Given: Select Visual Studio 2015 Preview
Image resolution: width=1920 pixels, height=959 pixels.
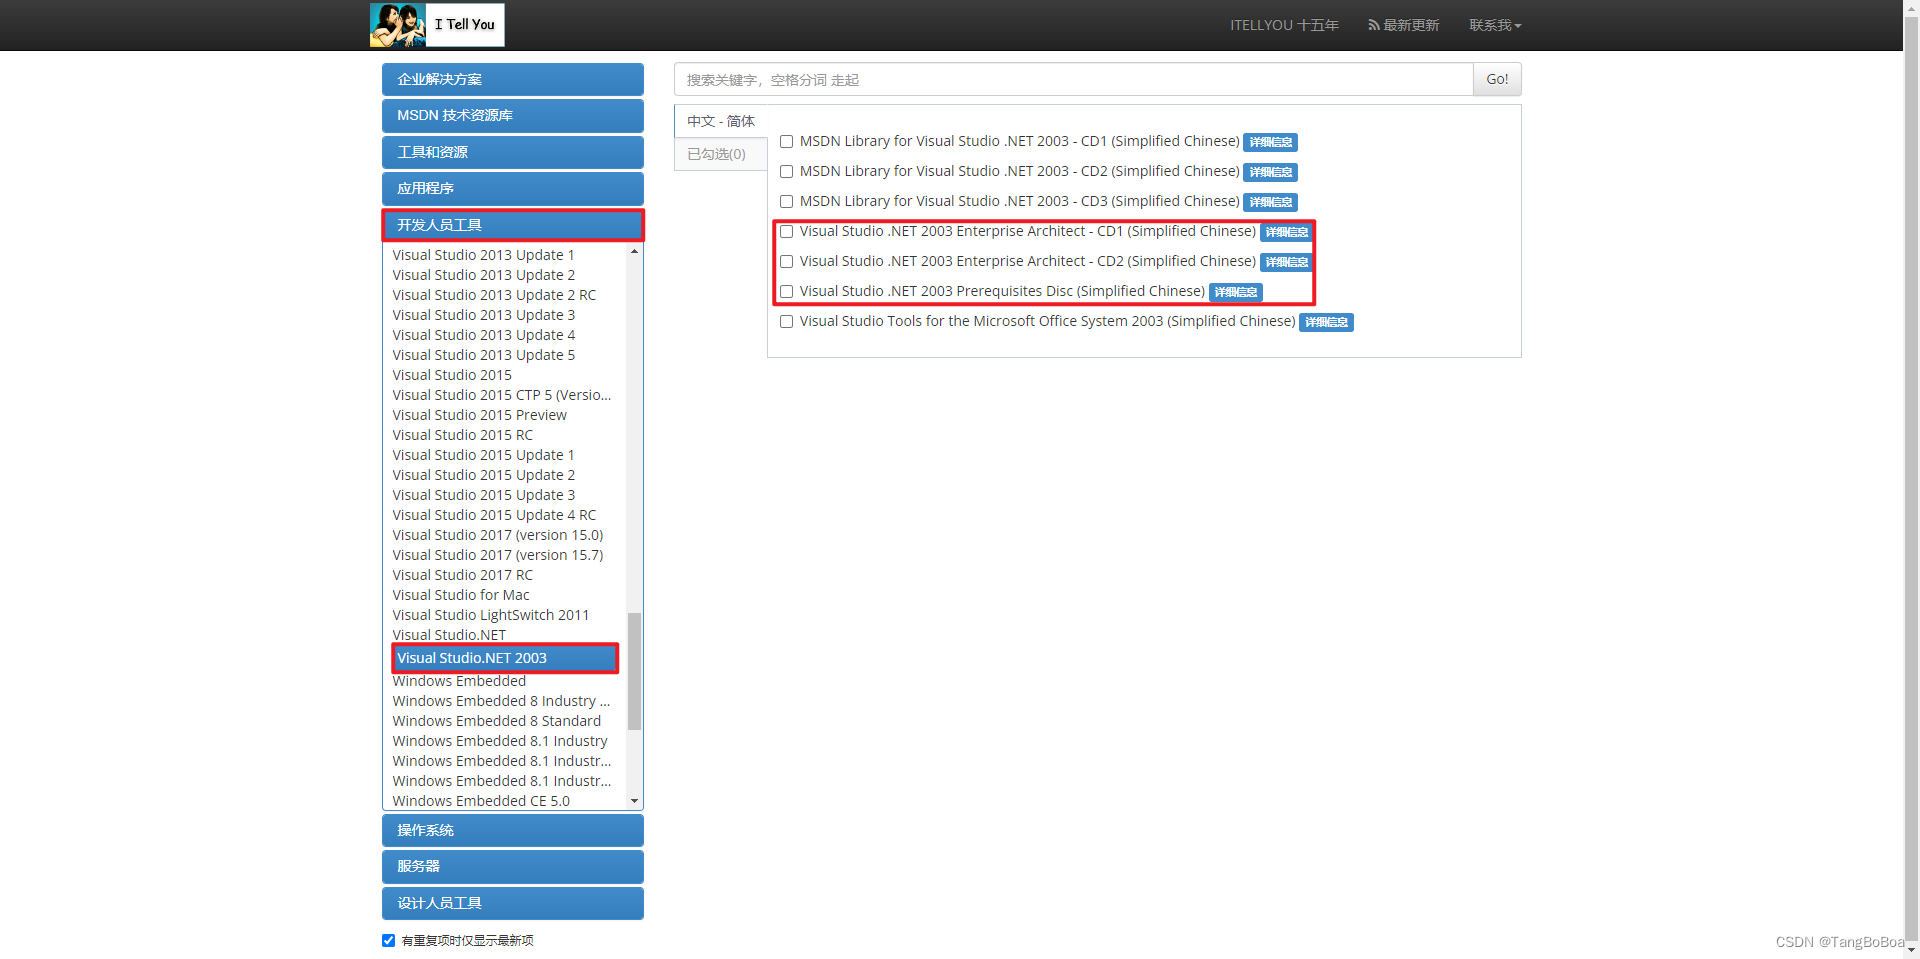Looking at the screenshot, I should pos(480,415).
